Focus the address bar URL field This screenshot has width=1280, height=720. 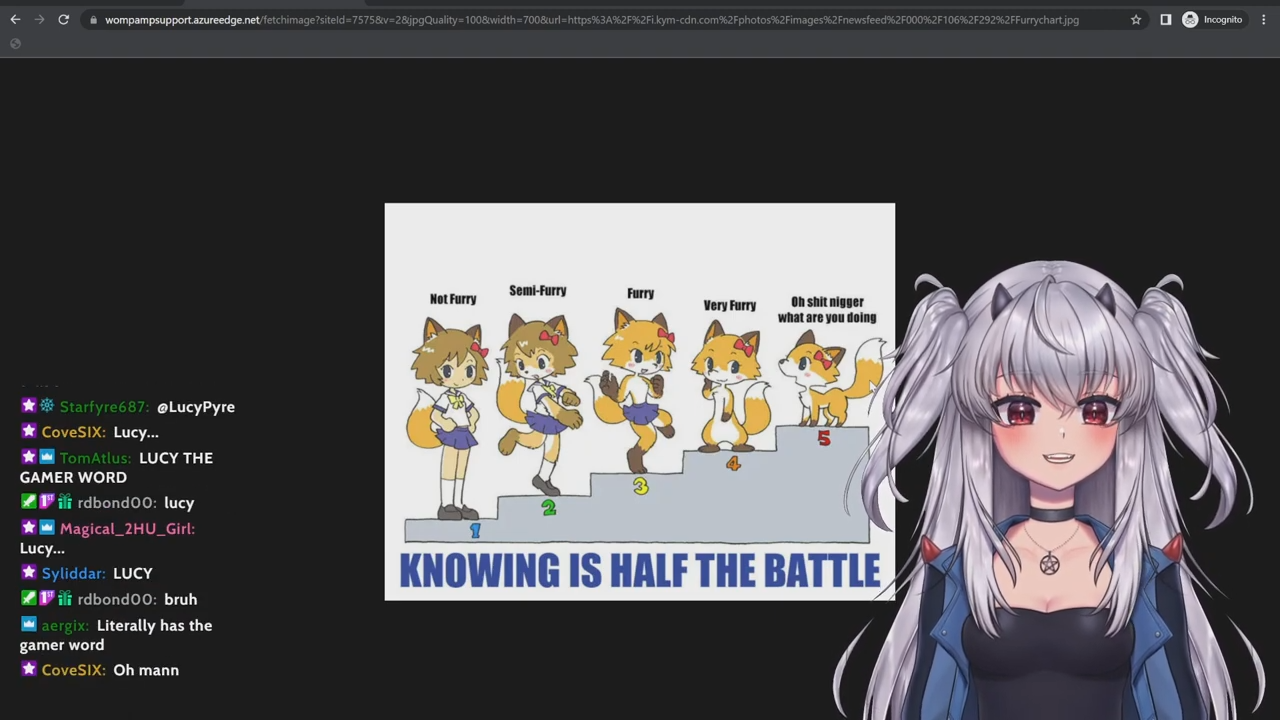590,20
